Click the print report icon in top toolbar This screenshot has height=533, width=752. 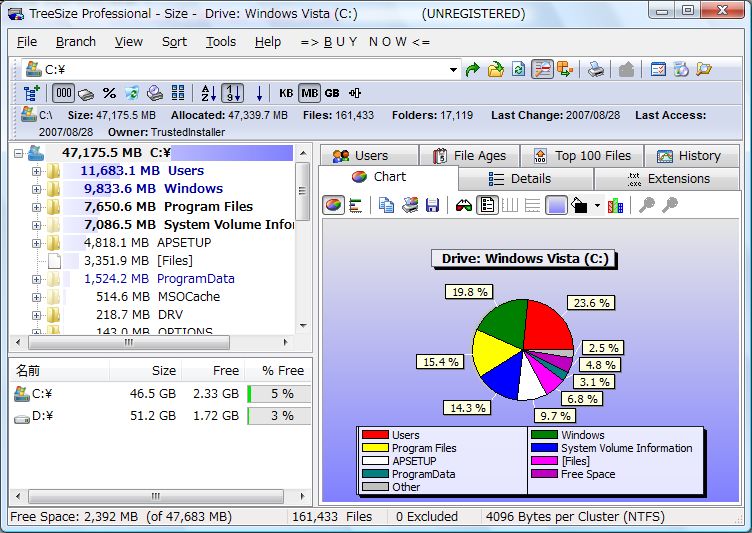pos(596,70)
